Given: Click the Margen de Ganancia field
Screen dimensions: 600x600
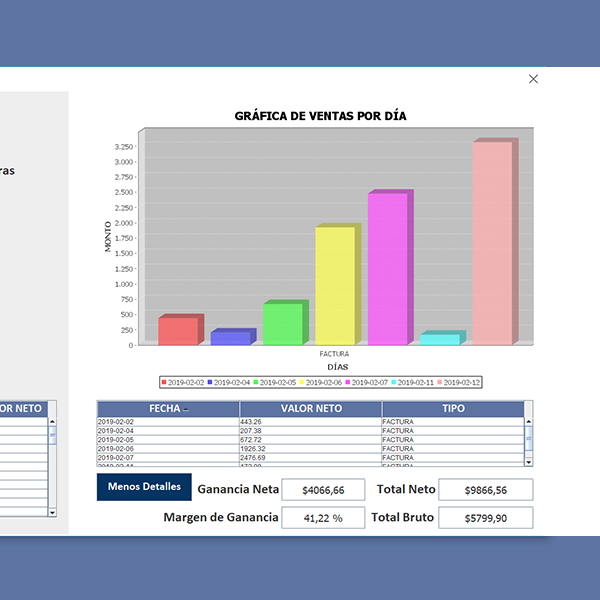Looking at the screenshot, I should (x=322, y=518).
